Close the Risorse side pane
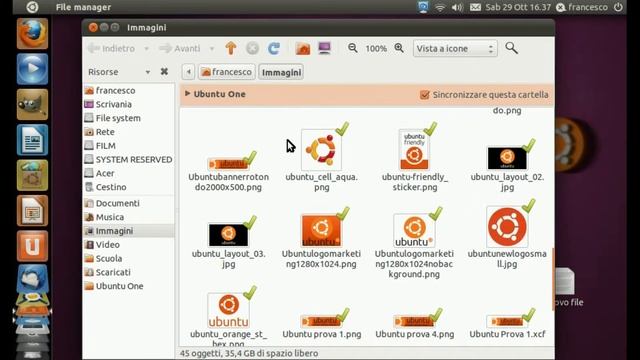 pos(164,71)
